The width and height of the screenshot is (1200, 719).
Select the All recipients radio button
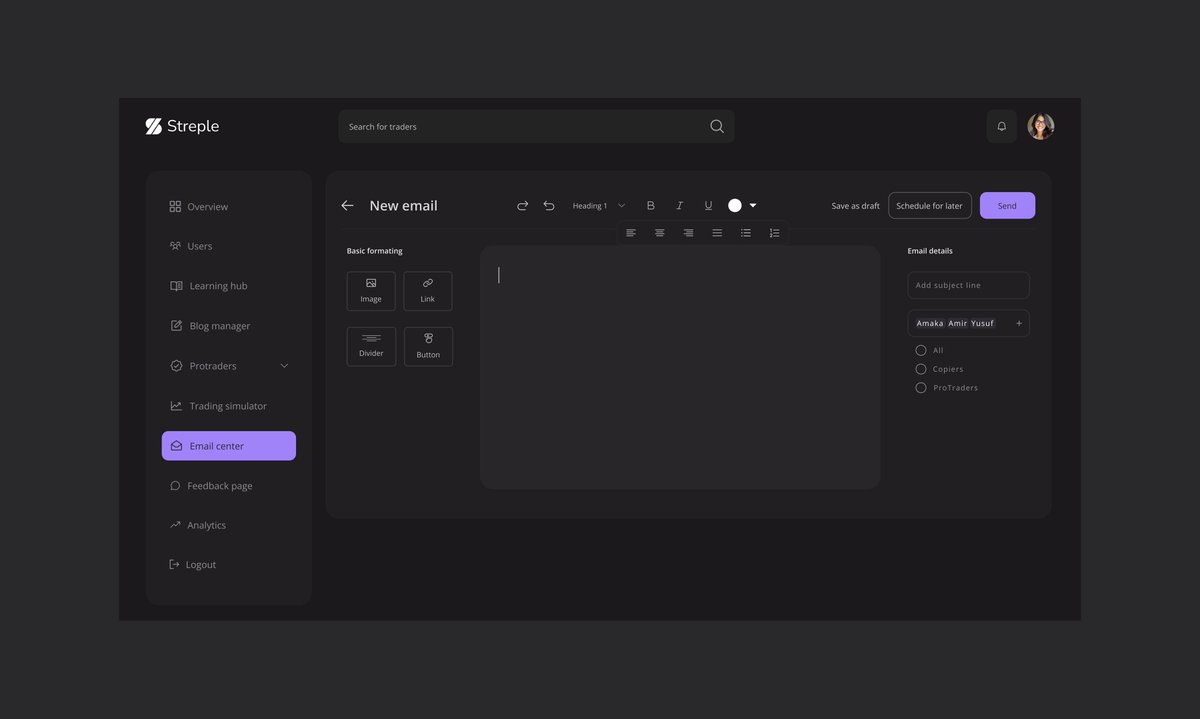coord(921,350)
